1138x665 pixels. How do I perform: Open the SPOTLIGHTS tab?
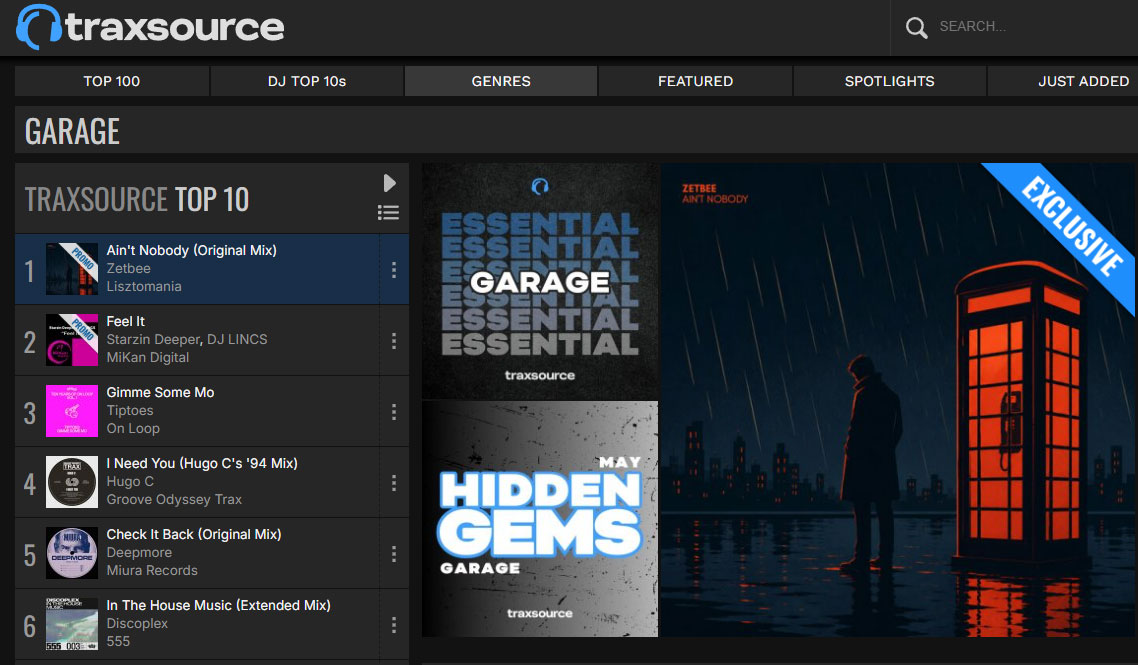pos(890,81)
